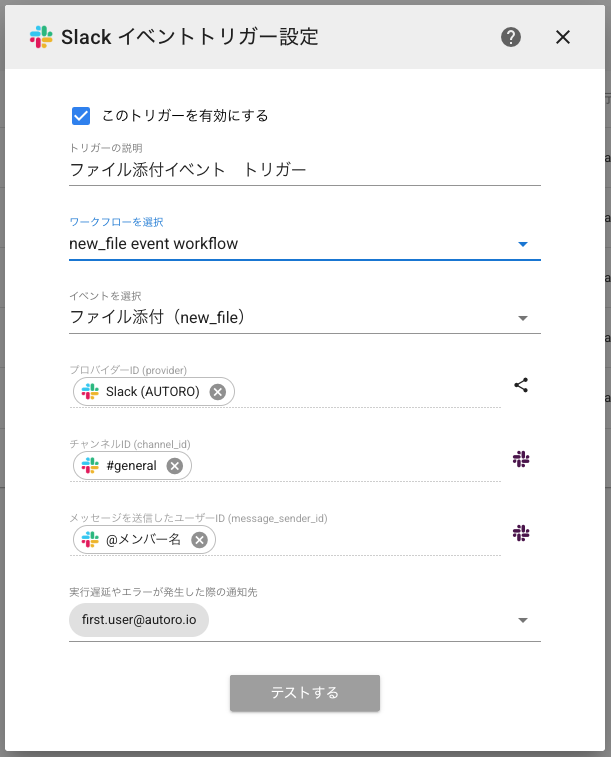Click the チャンネルID (channel_id) label

point(130,444)
